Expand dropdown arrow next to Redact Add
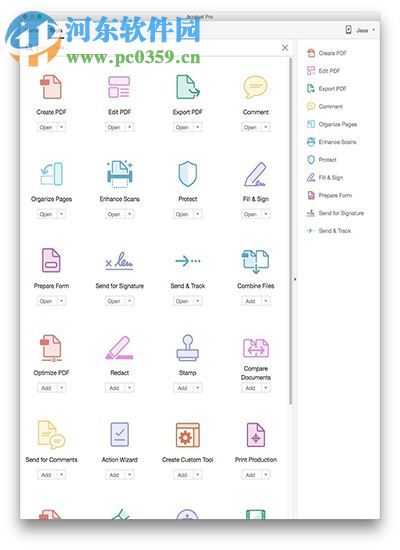The width and height of the screenshot is (400, 550). [x=129, y=388]
